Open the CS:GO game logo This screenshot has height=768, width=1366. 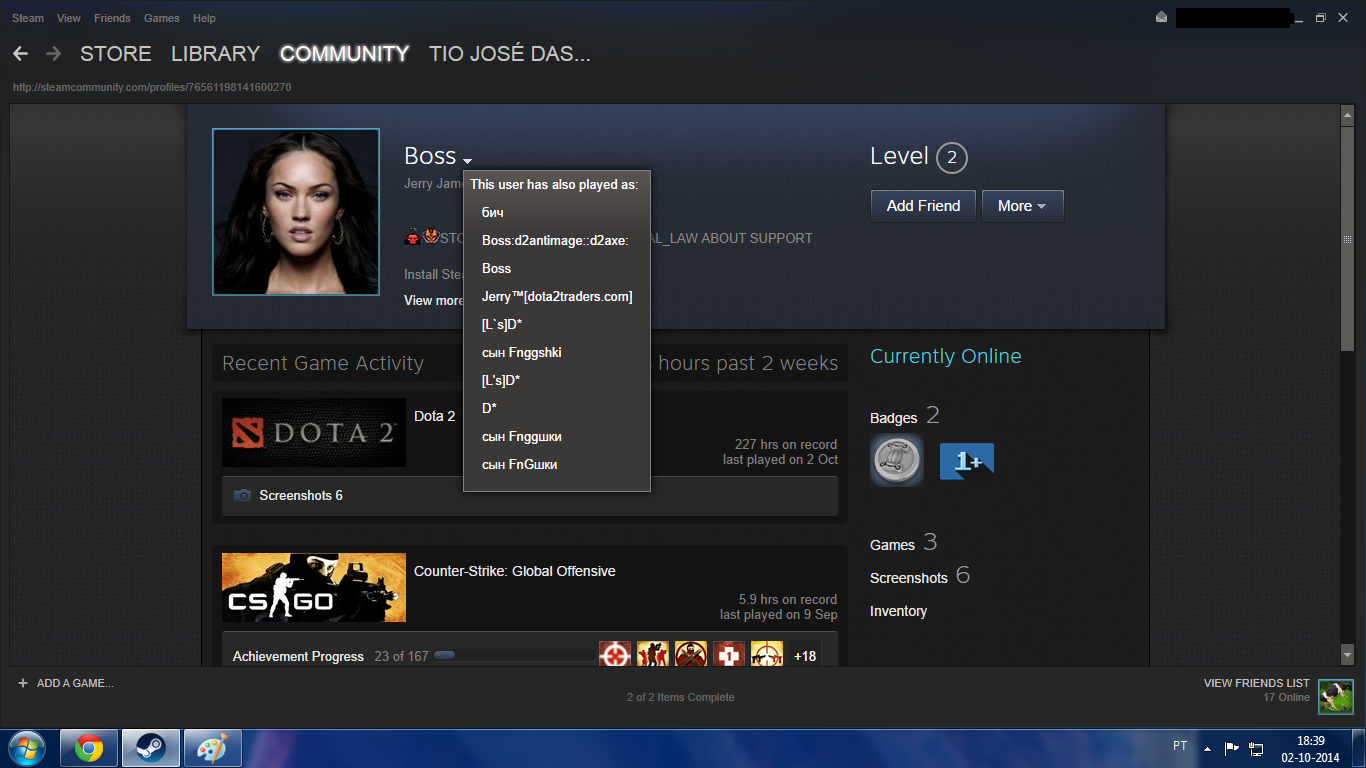pos(314,587)
